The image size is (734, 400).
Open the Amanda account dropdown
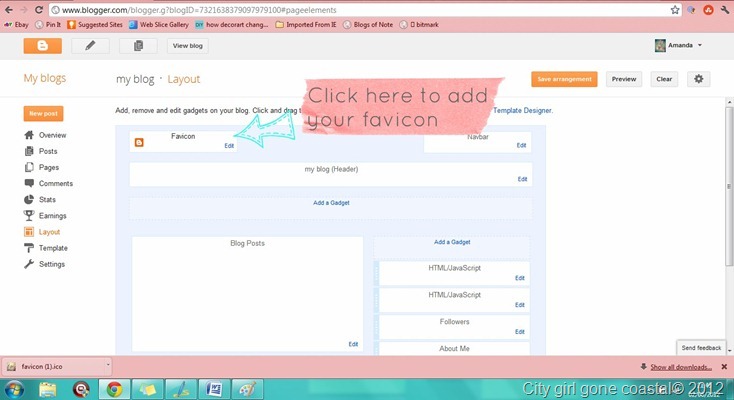tap(679, 45)
